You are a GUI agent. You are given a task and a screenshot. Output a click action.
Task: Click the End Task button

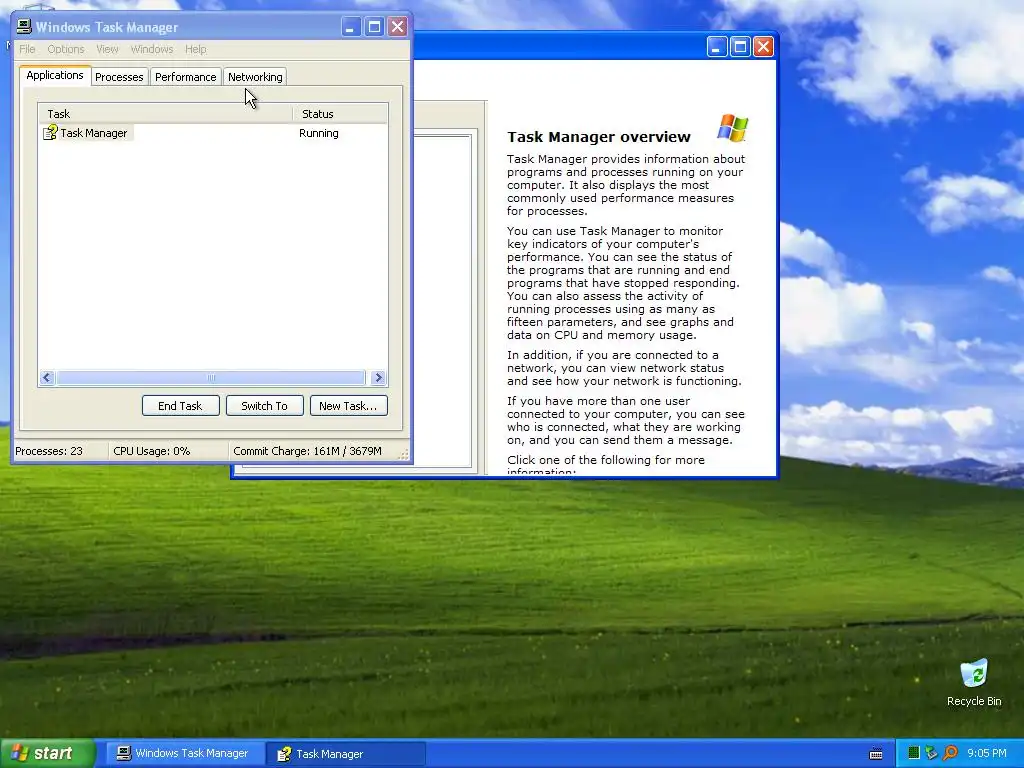[x=180, y=406]
